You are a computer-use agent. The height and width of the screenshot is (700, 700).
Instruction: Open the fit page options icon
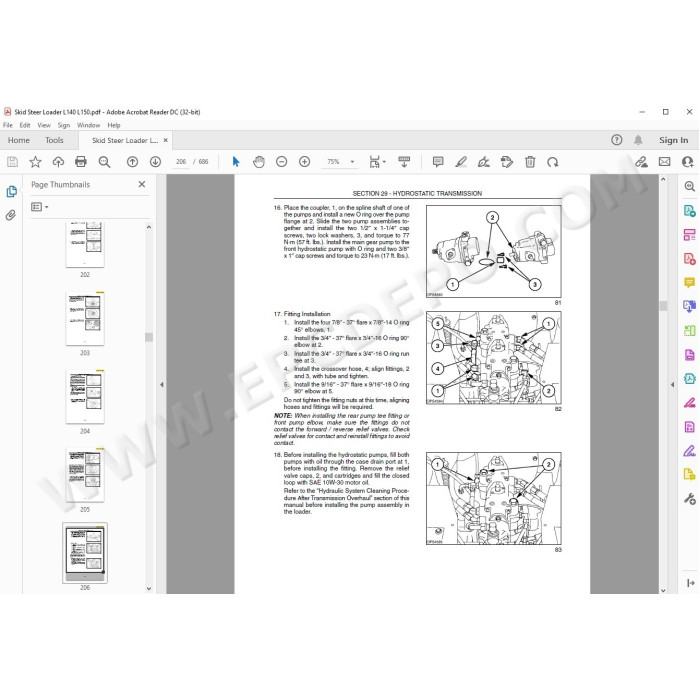point(377,162)
